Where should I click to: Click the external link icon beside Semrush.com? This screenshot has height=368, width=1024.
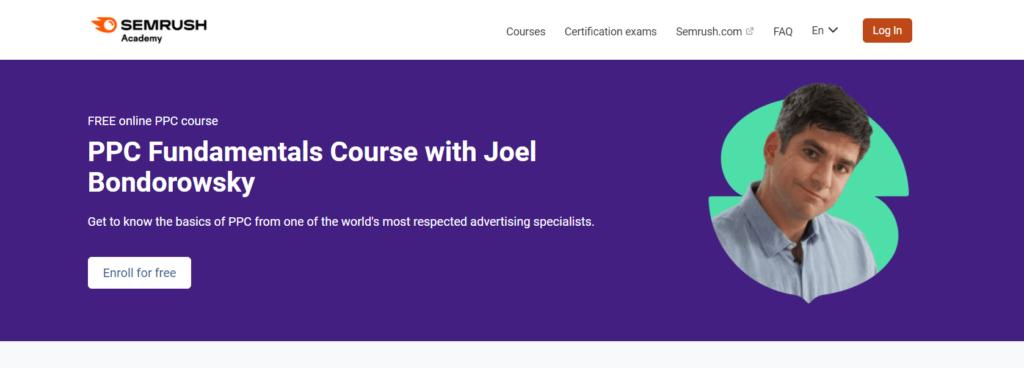[750, 31]
